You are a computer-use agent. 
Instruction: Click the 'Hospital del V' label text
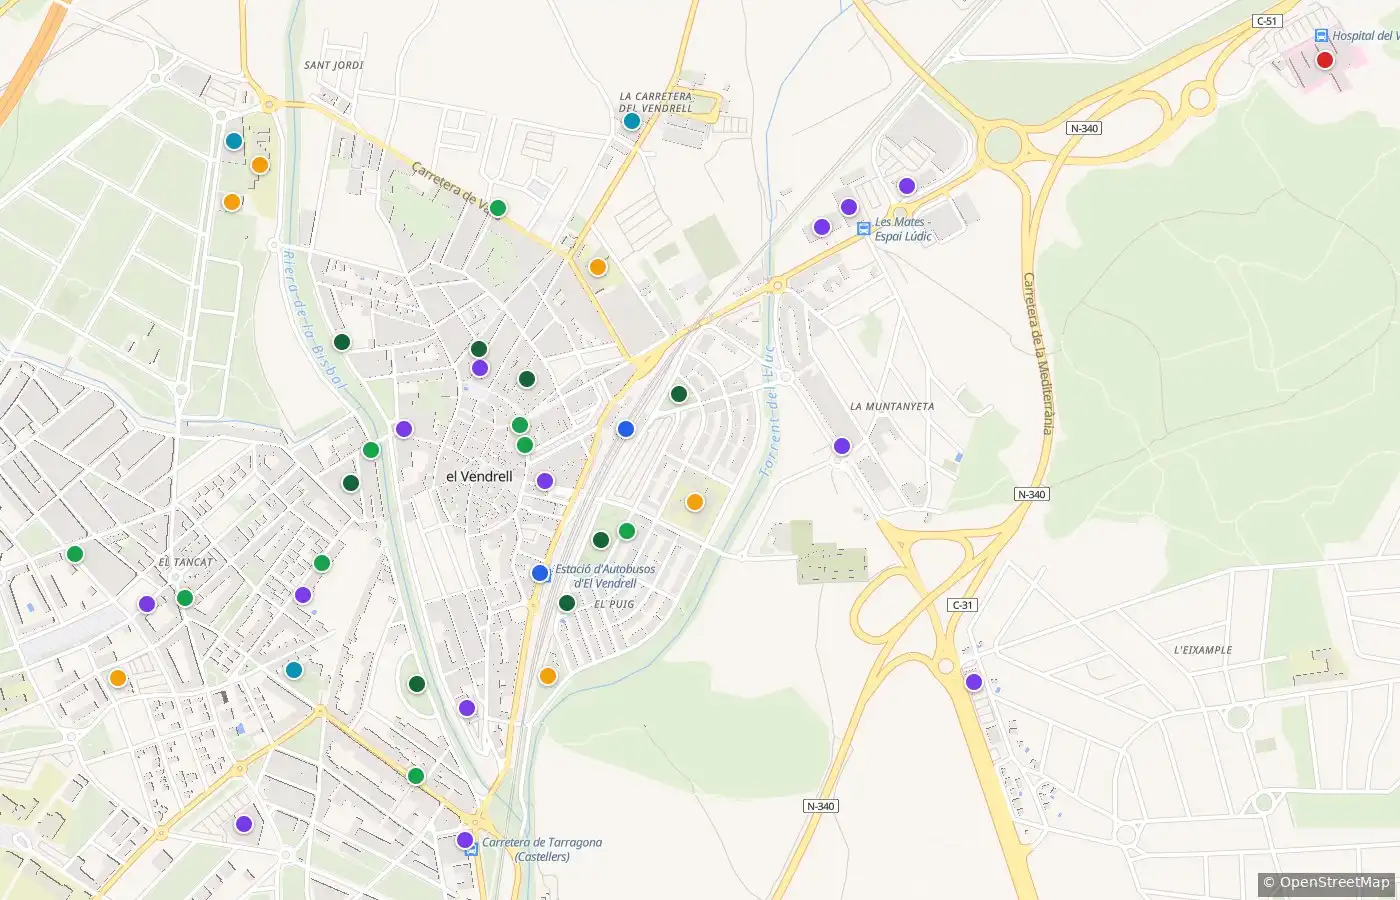pos(1364,36)
